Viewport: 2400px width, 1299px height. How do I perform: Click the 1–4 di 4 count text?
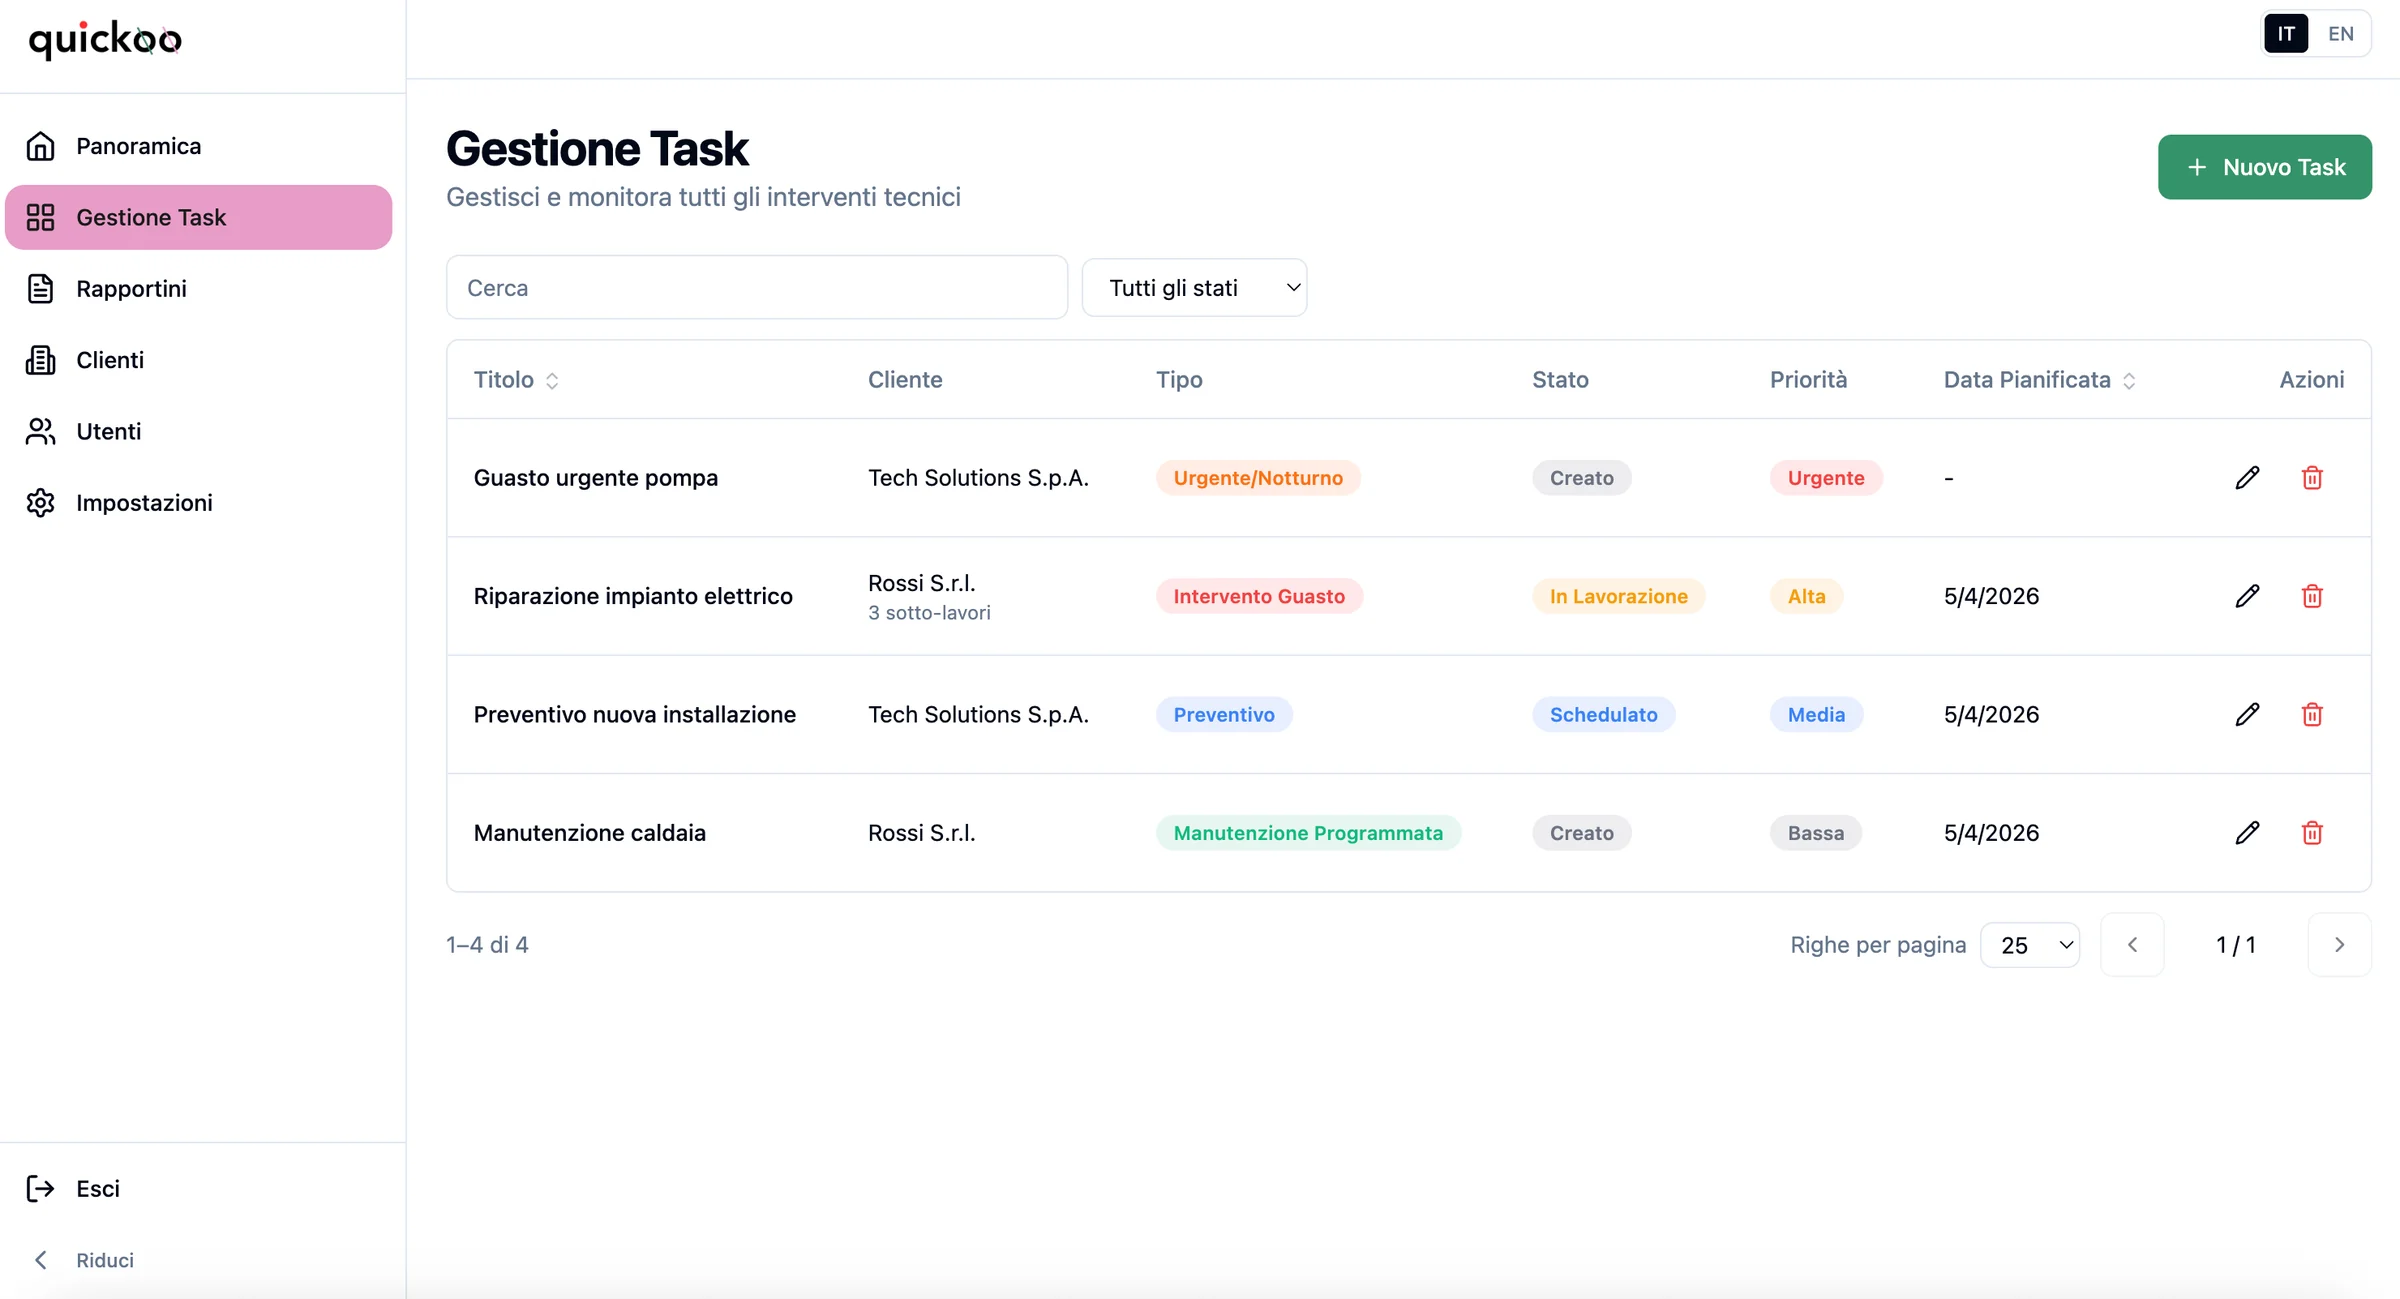pos(487,945)
